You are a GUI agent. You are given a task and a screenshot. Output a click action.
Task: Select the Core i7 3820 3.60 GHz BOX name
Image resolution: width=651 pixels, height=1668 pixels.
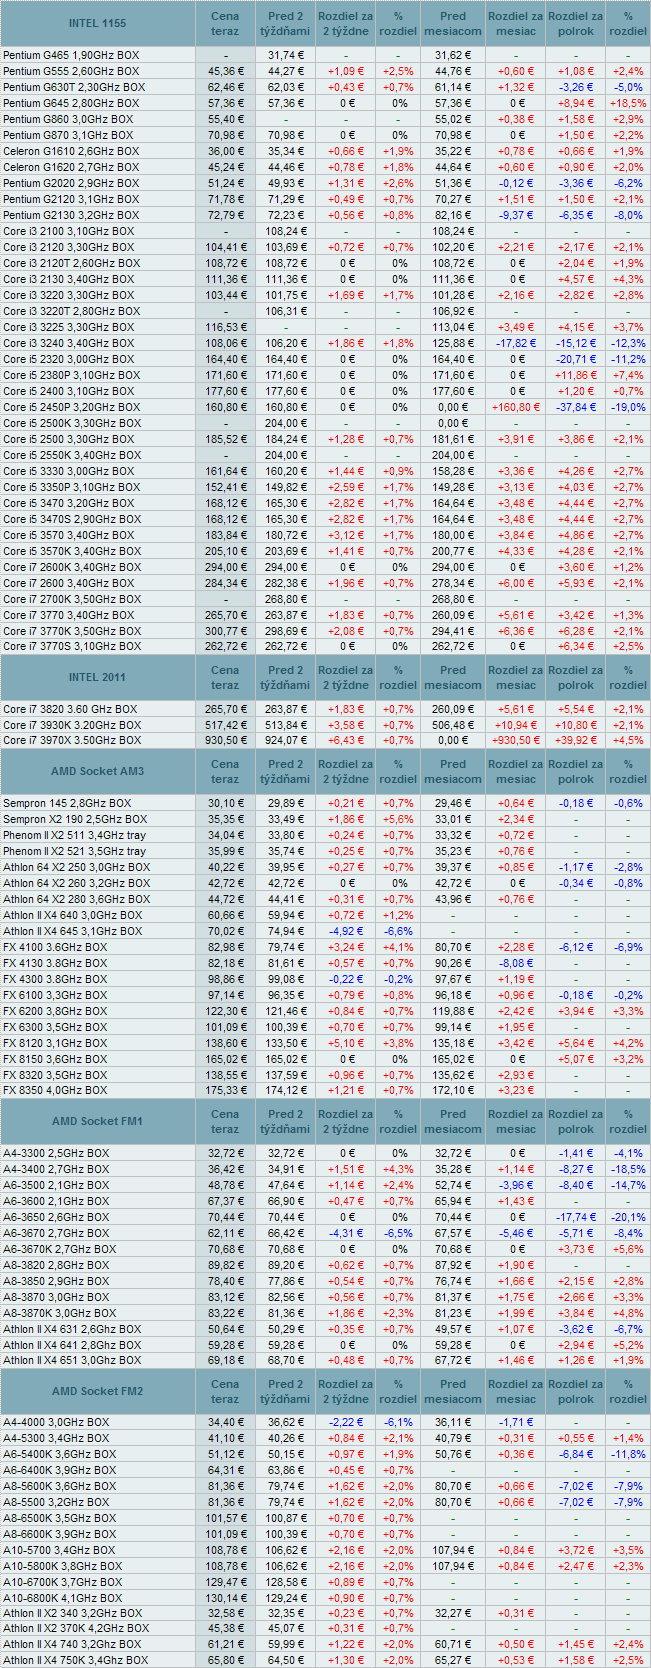pos(70,709)
